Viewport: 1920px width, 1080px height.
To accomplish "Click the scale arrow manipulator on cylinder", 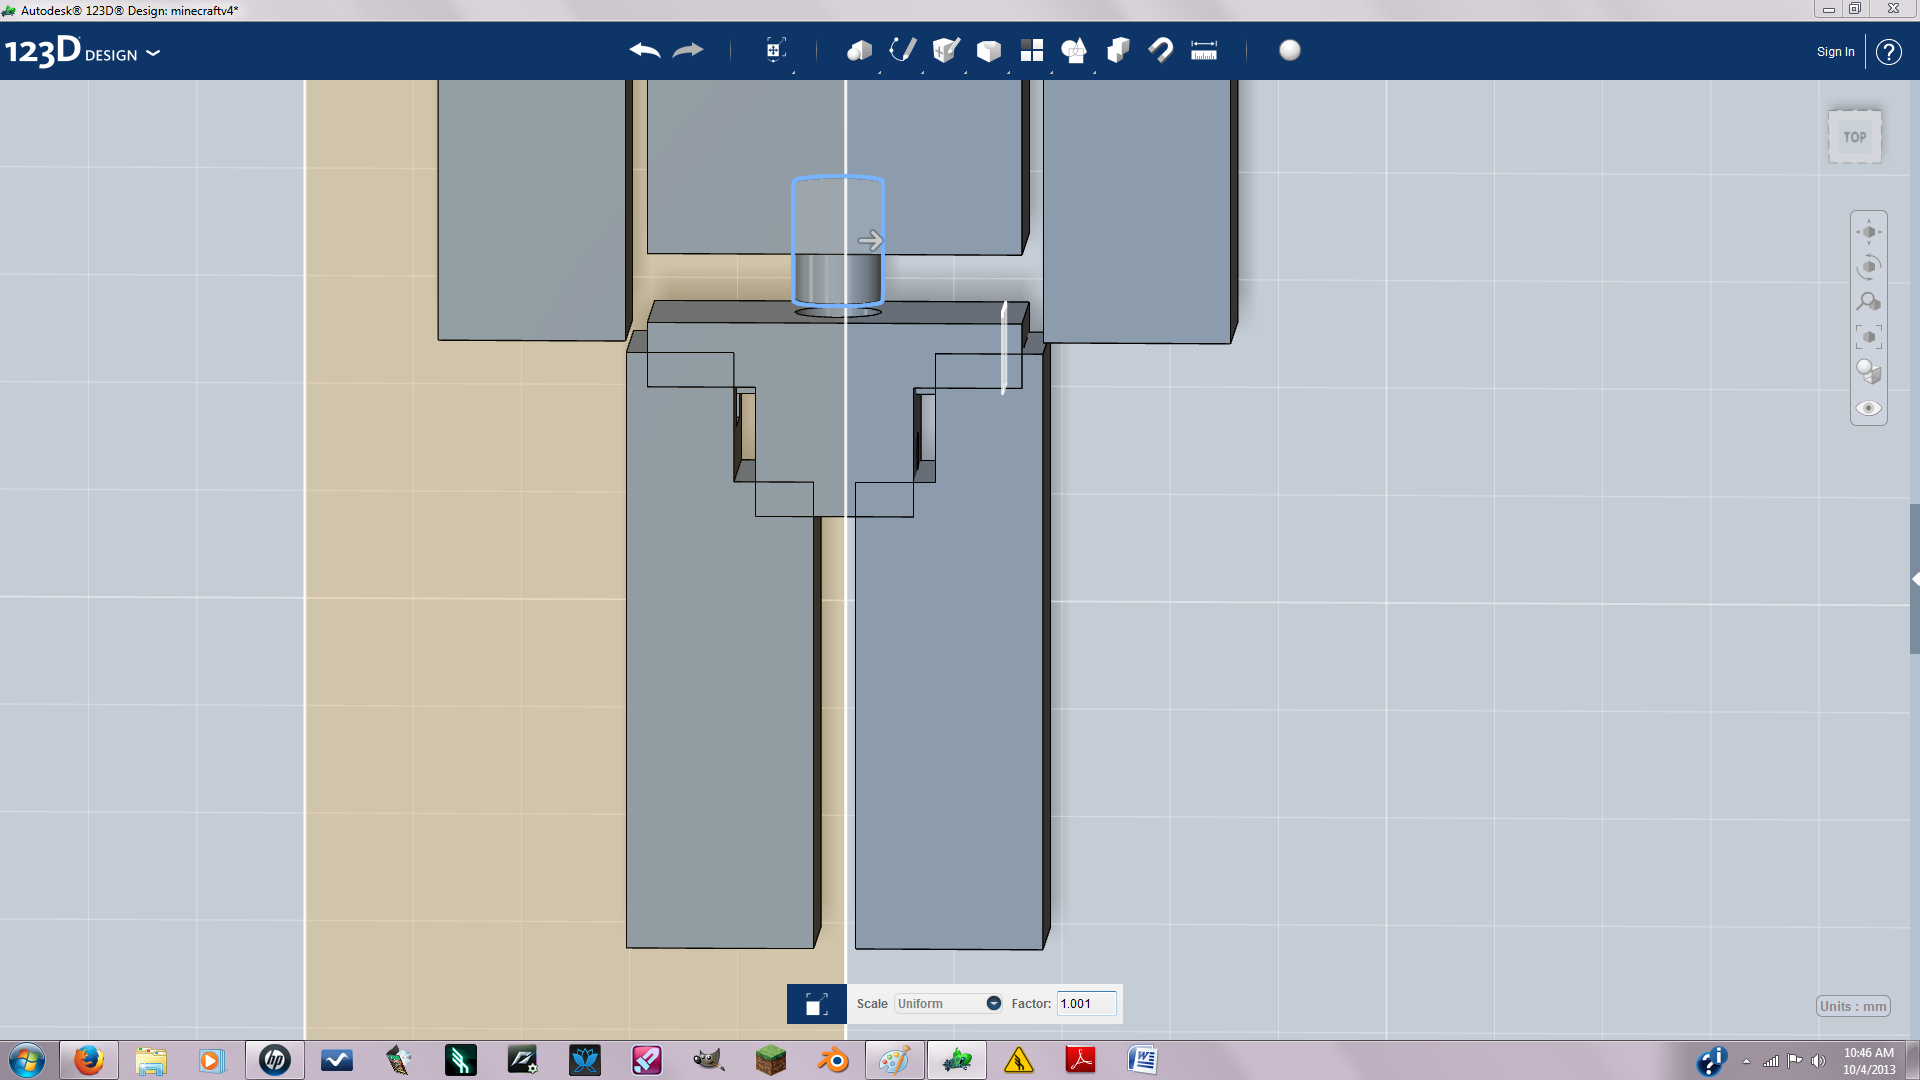I will pos(870,241).
